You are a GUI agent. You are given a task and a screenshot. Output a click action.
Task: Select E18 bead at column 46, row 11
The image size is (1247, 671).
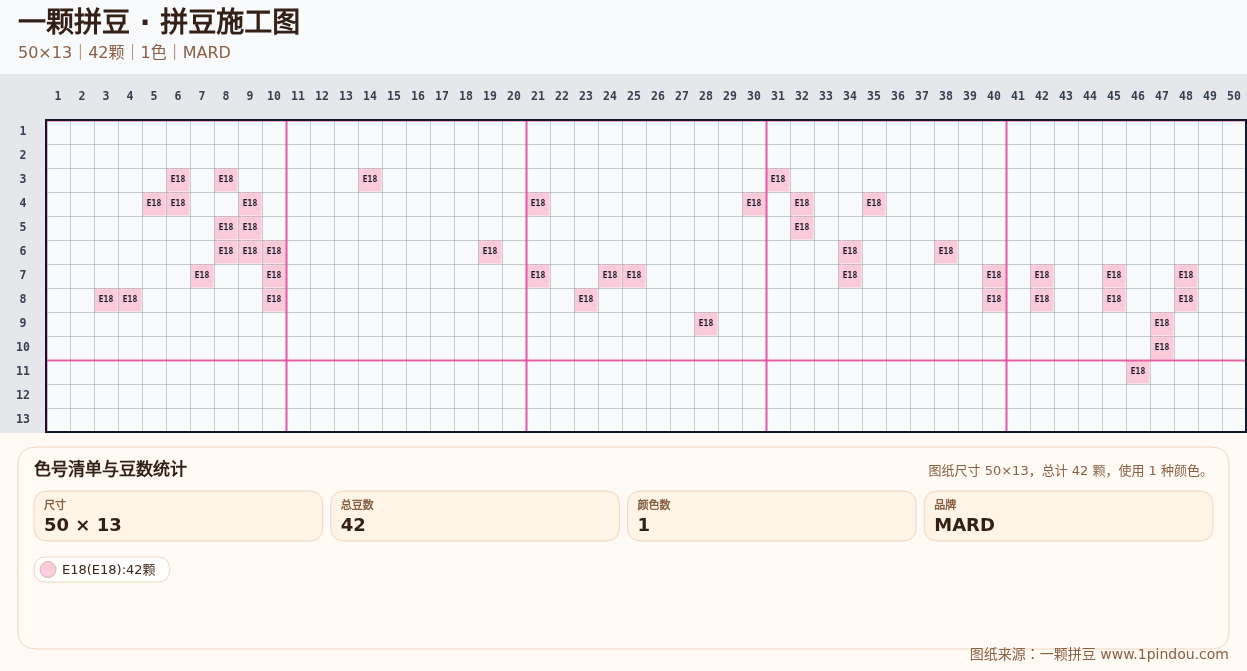[1138, 372]
